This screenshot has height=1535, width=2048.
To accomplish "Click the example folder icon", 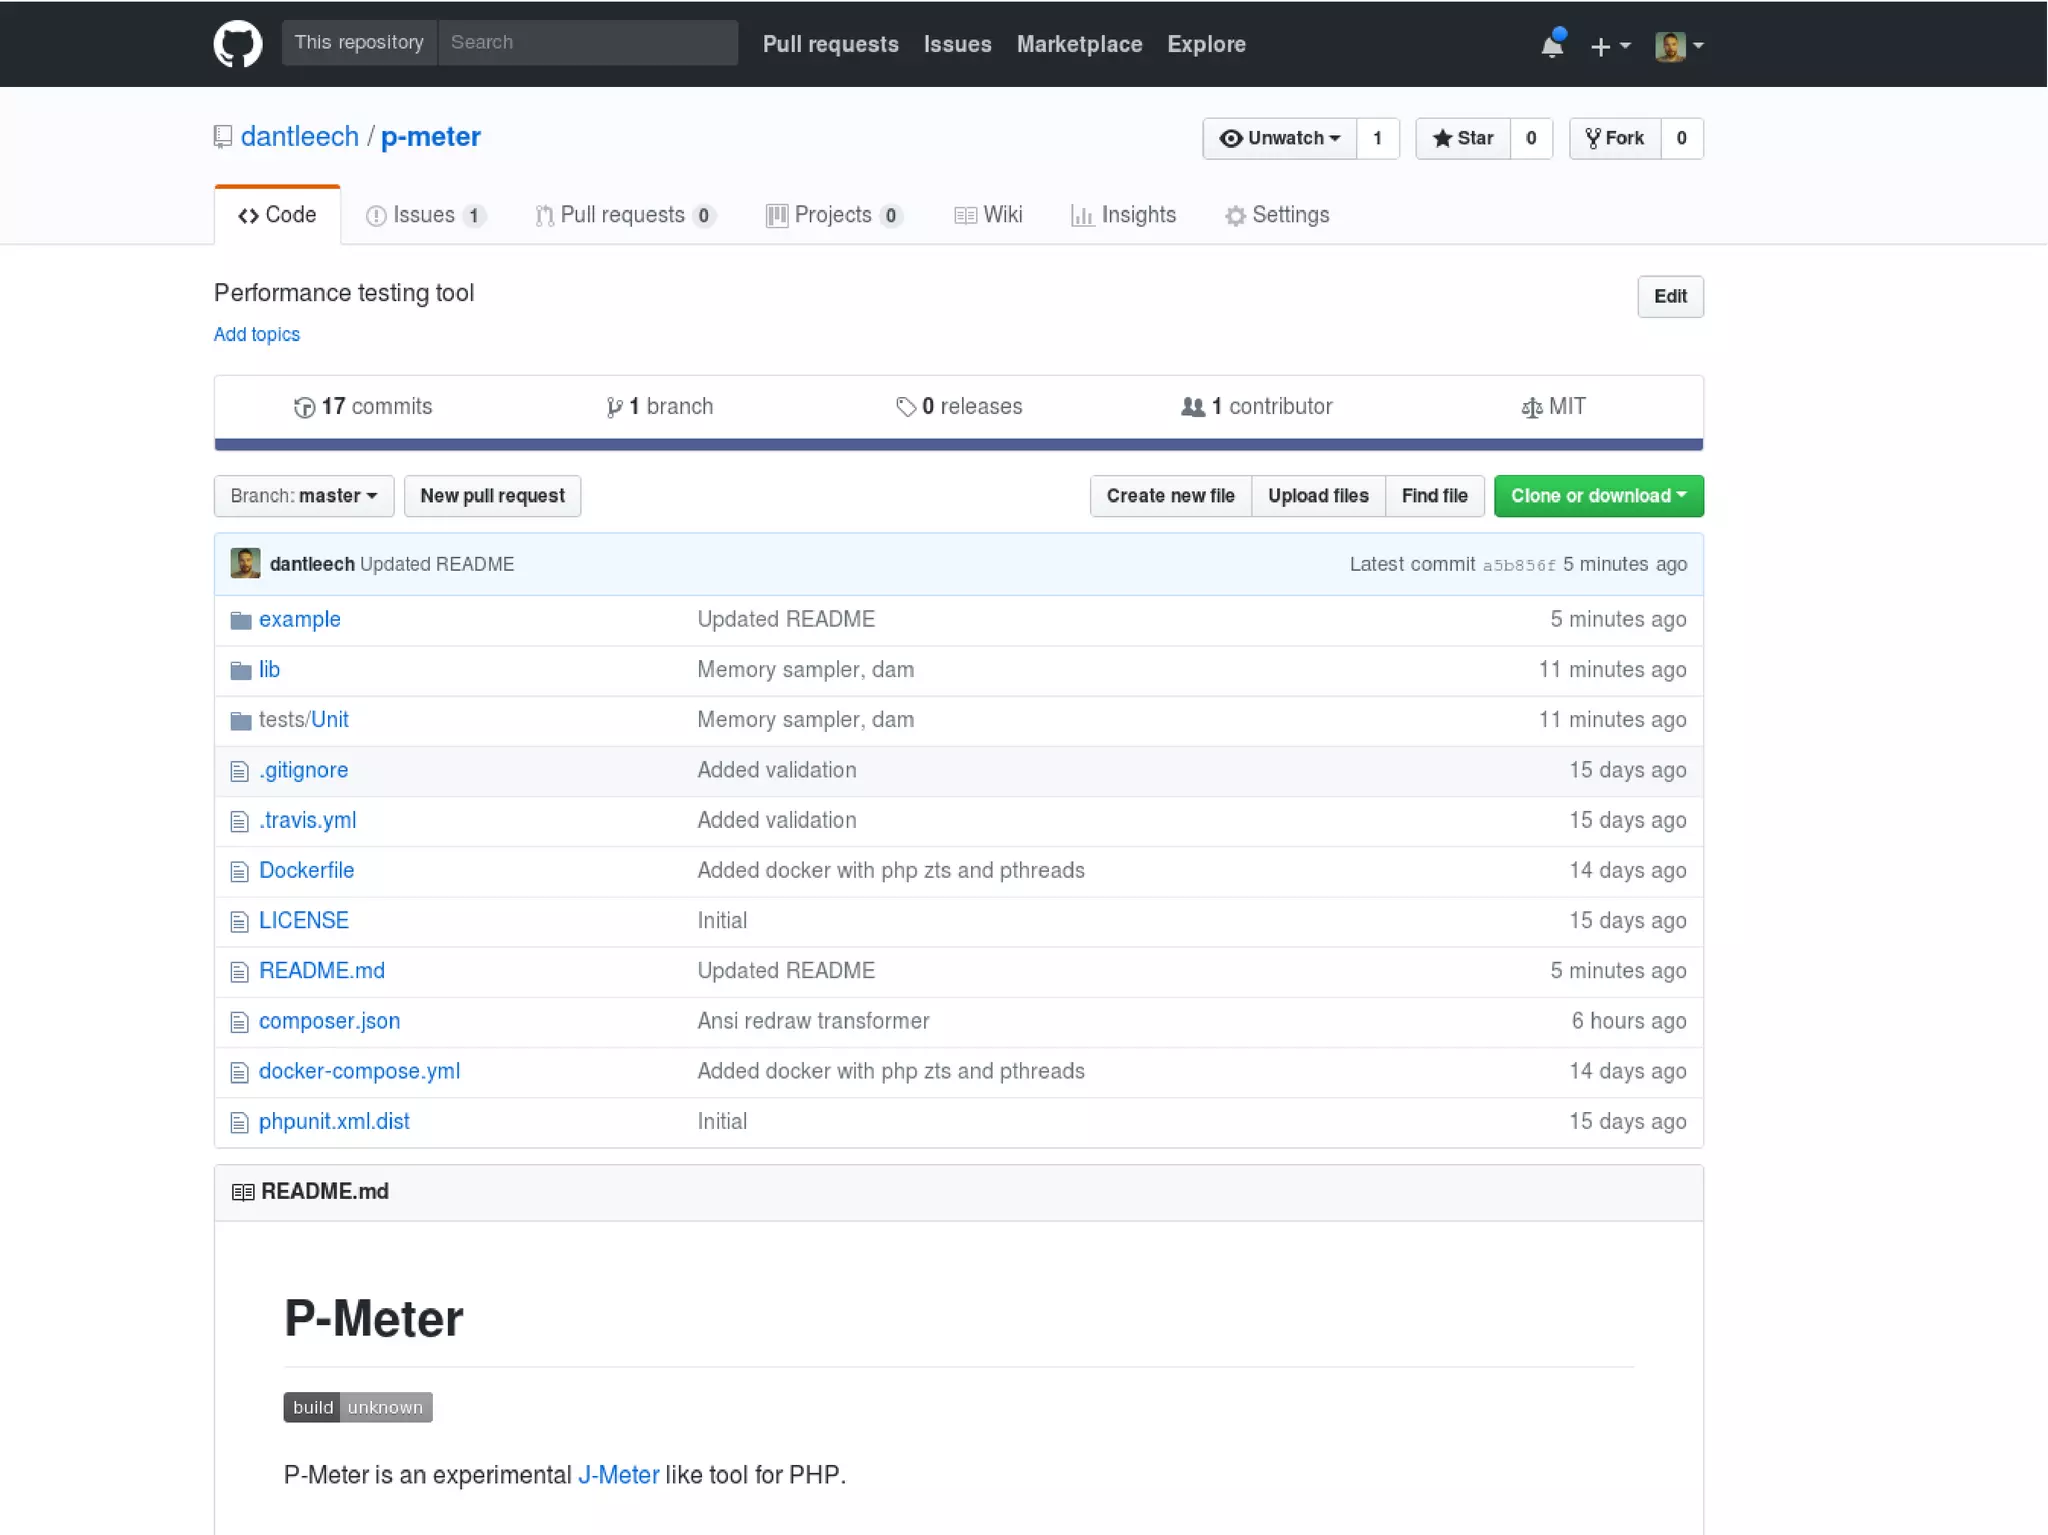I will [241, 620].
